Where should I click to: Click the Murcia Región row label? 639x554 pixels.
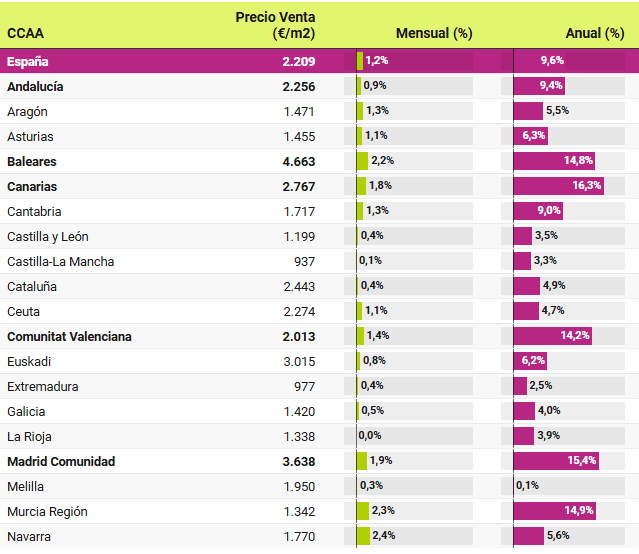pos(47,511)
